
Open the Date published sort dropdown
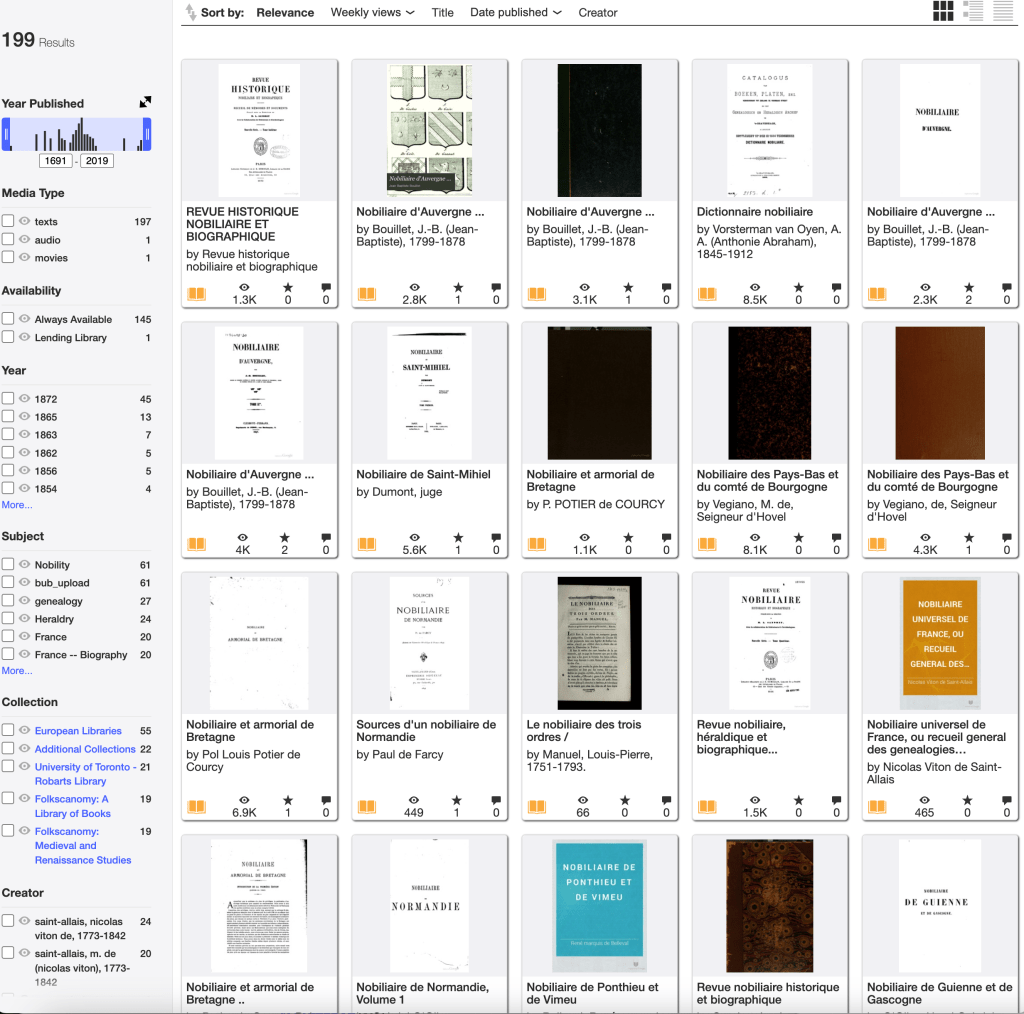click(515, 13)
